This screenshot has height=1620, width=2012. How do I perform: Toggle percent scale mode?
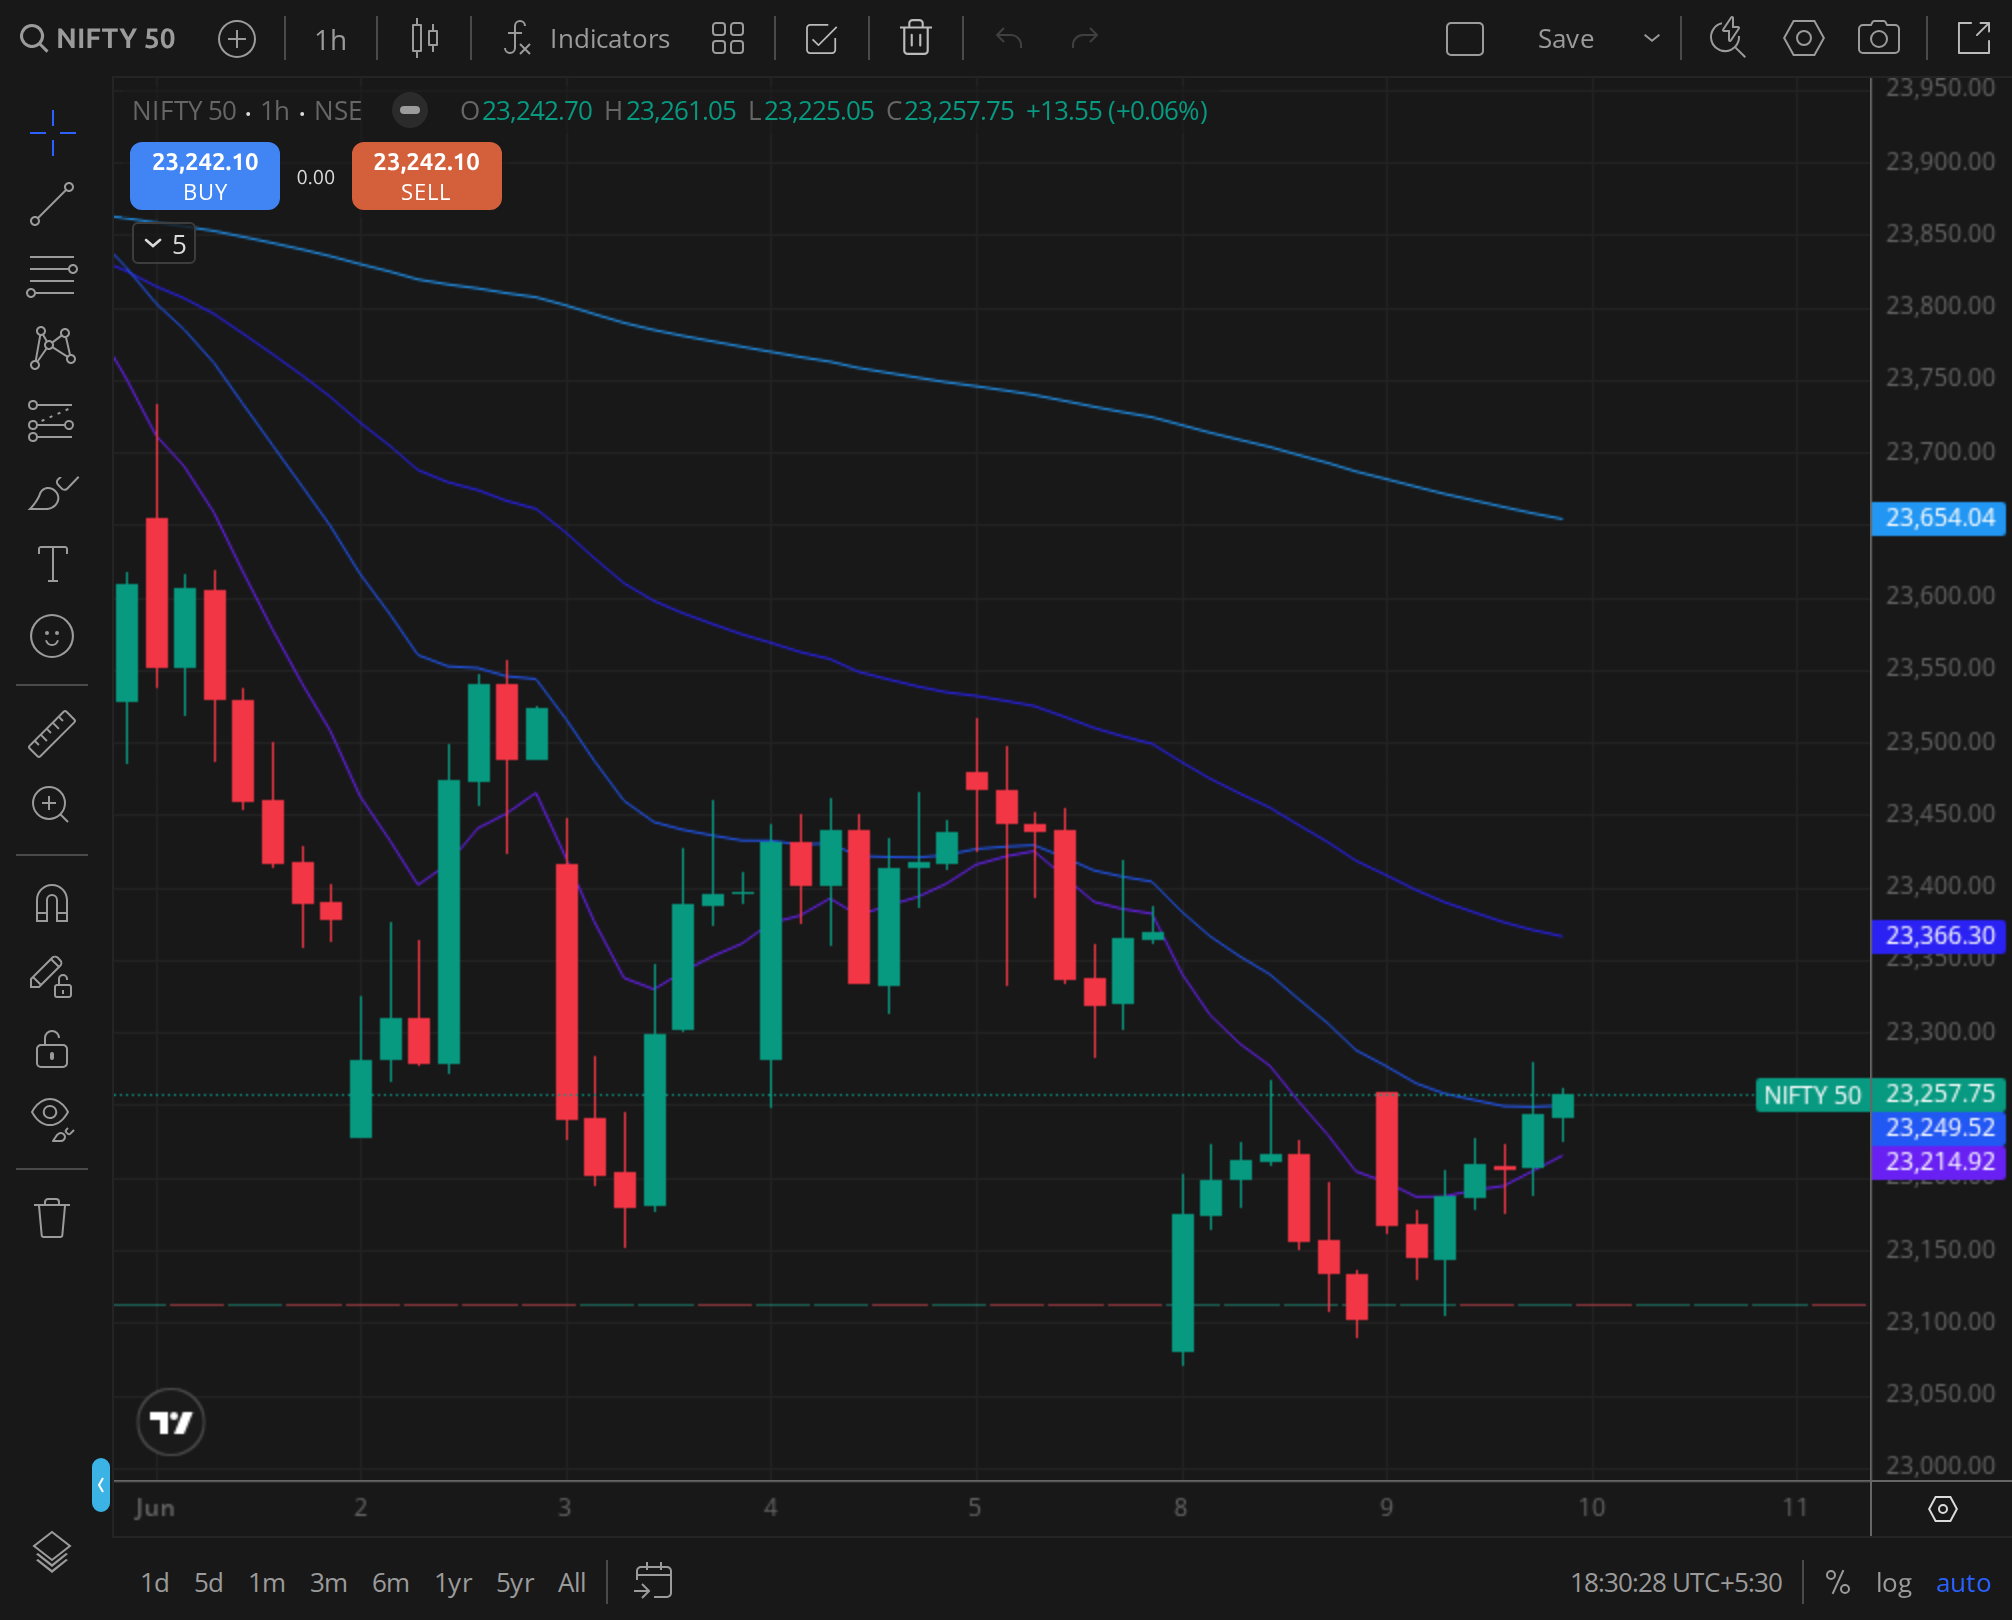pyautogui.click(x=1837, y=1583)
